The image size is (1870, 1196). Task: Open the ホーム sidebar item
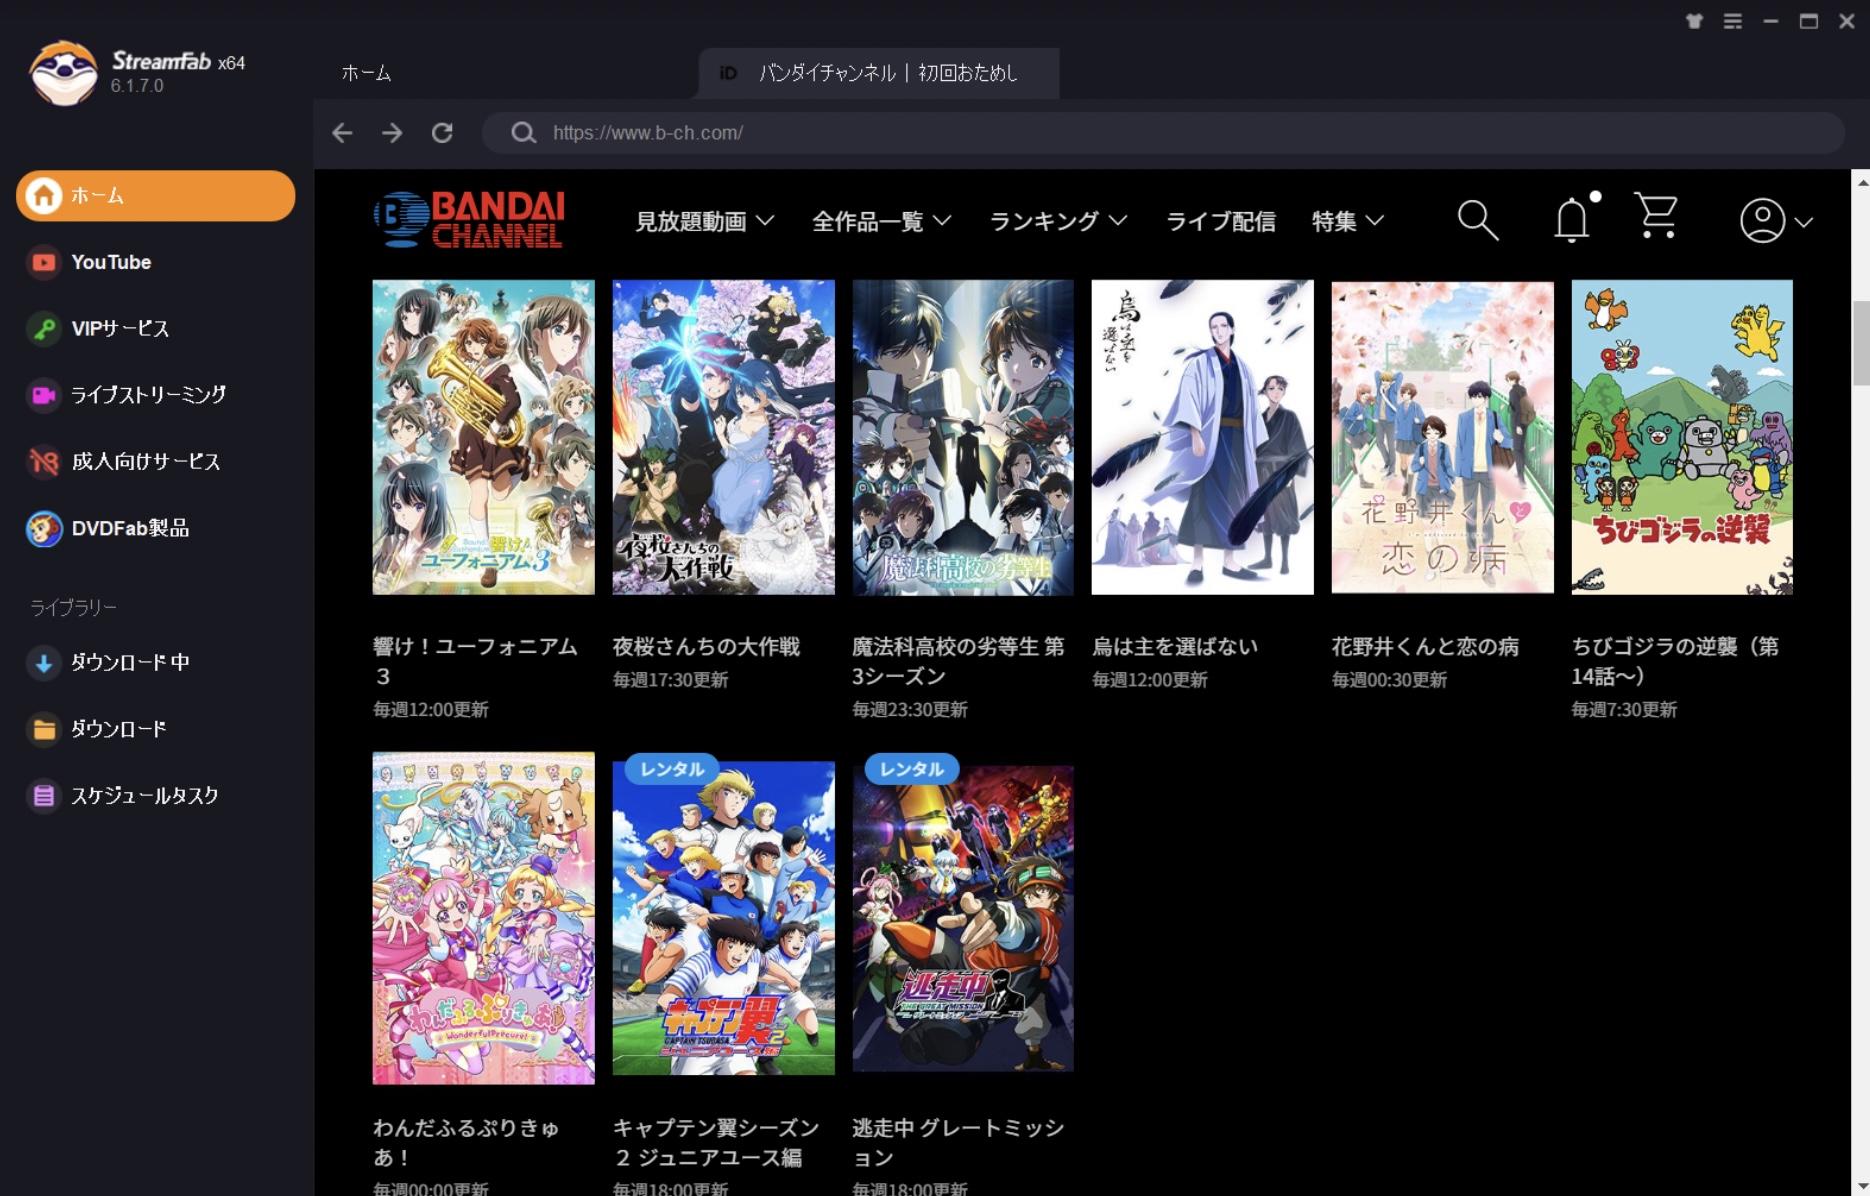tap(155, 196)
